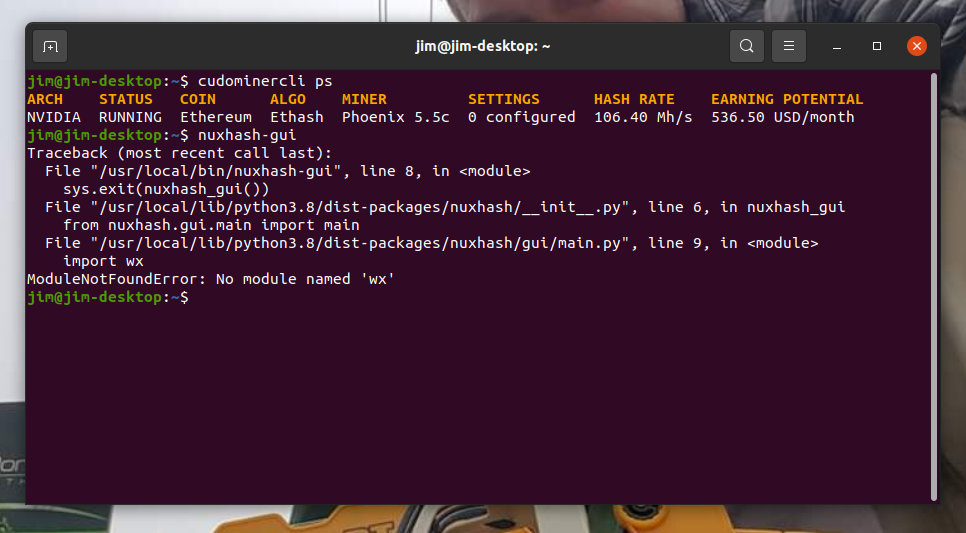Click the 'cudominercli ps' command text

pyautogui.click(x=265, y=81)
